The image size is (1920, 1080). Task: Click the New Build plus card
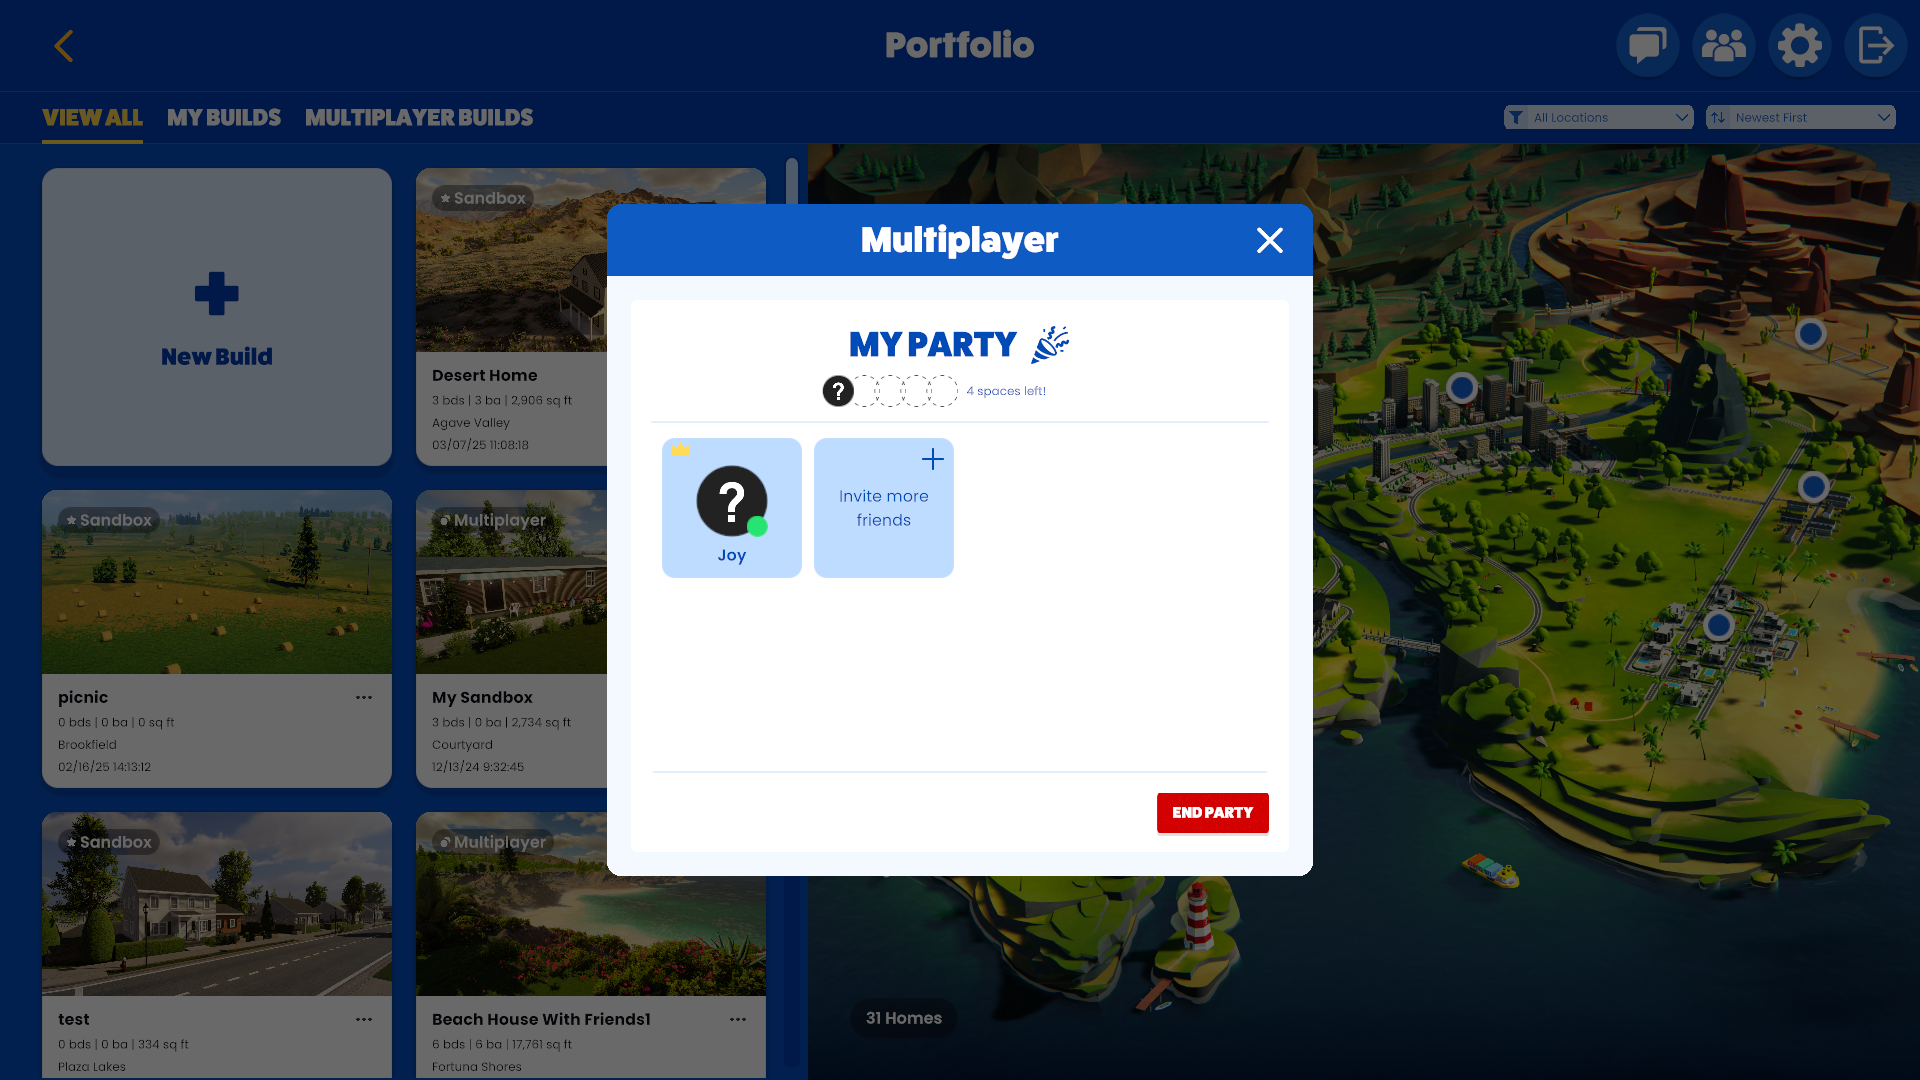[216, 316]
